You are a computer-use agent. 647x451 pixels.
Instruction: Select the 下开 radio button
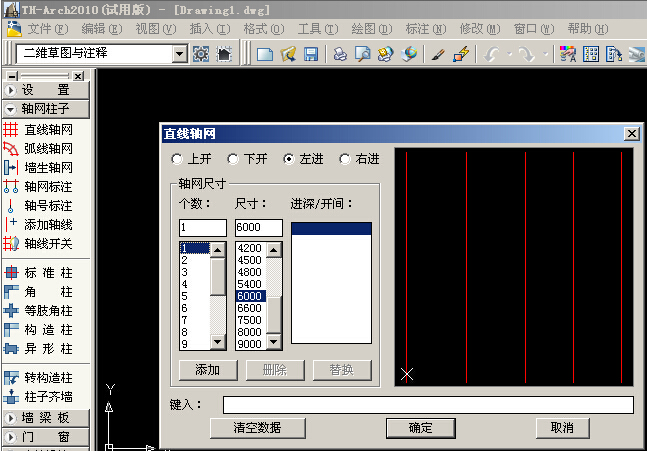(x=233, y=159)
